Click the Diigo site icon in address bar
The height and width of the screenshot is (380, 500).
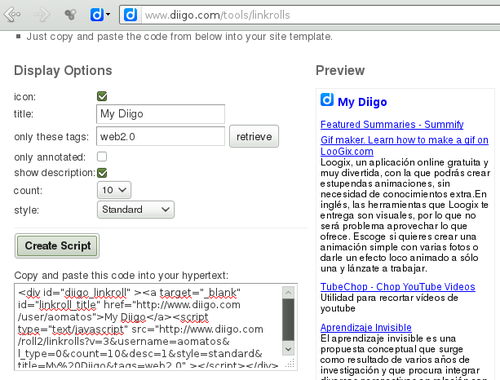click(130, 15)
